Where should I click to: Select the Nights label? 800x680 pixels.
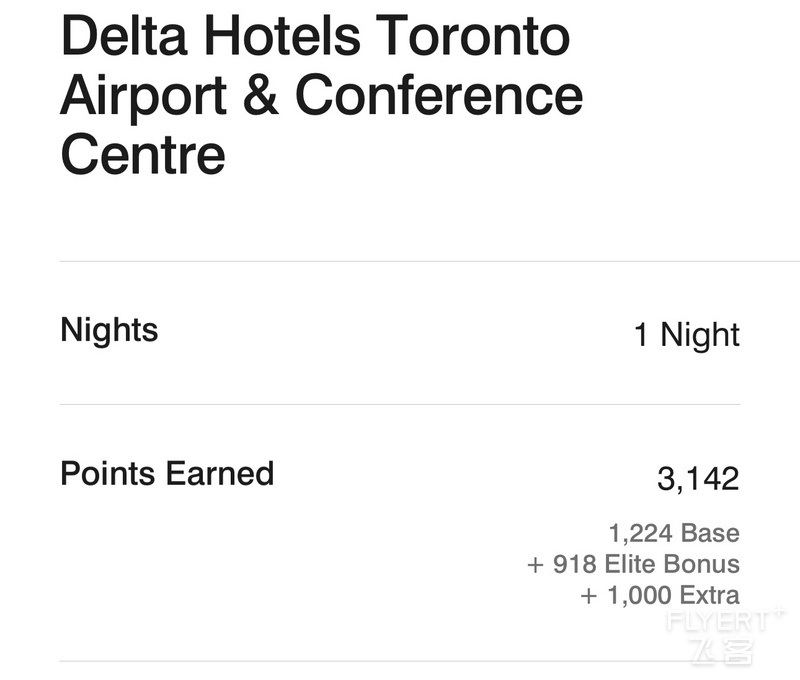109,331
